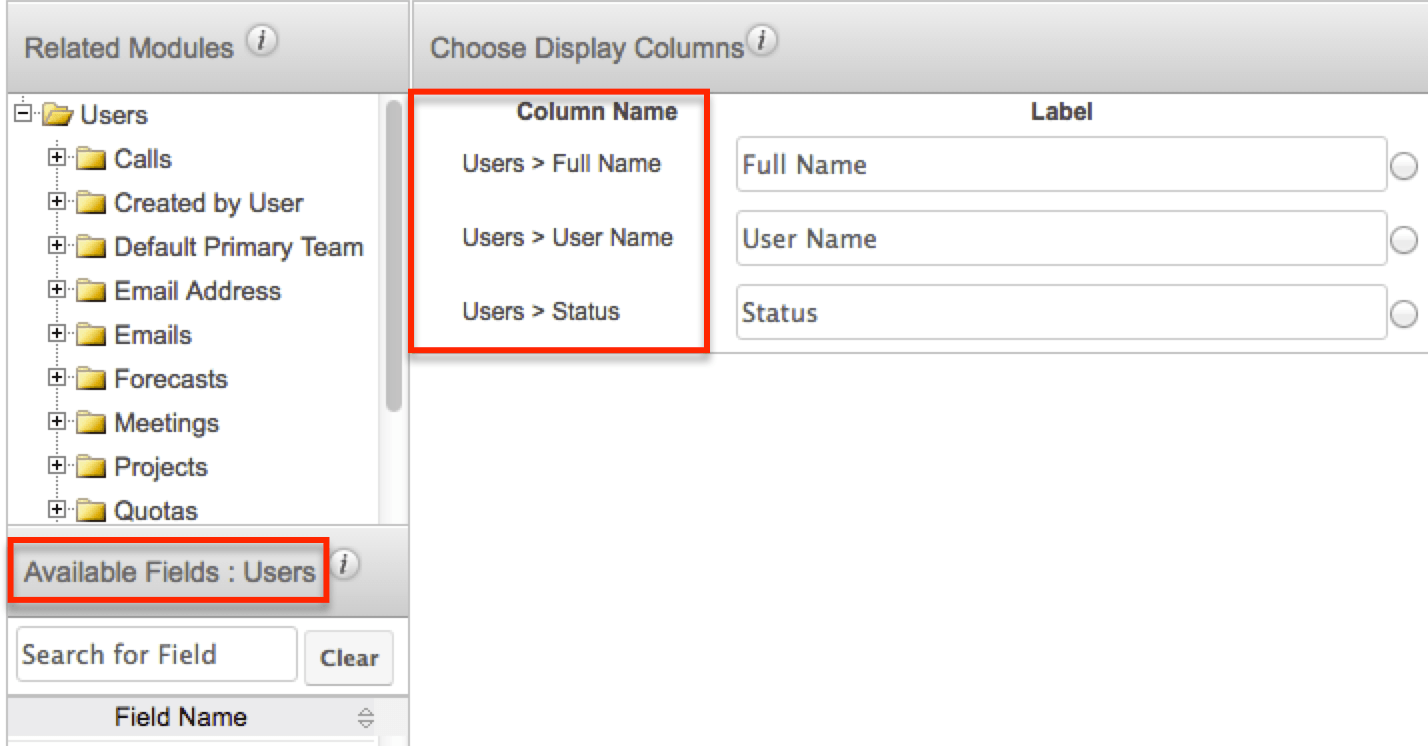This screenshot has height=746, width=1428.
Task: Expand the Calls tree node
Action: coord(57,158)
